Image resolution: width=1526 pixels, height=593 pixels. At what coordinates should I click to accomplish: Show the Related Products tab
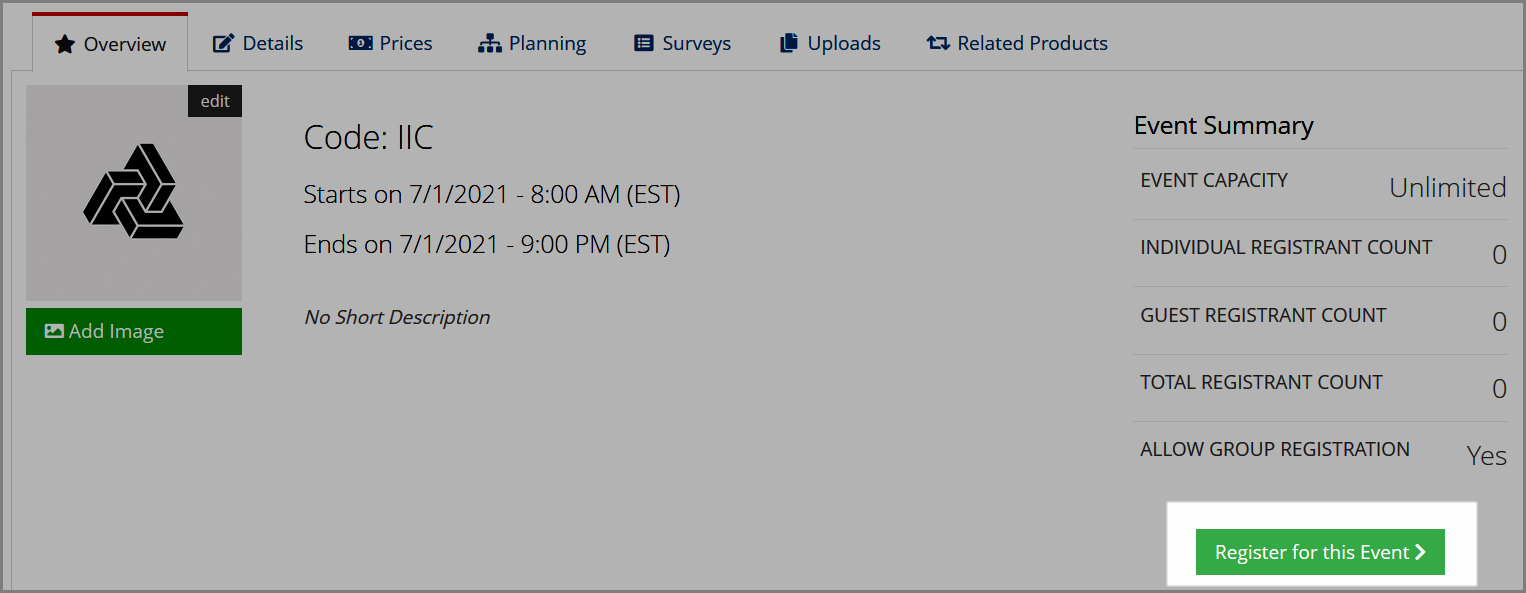click(1017, 43)
